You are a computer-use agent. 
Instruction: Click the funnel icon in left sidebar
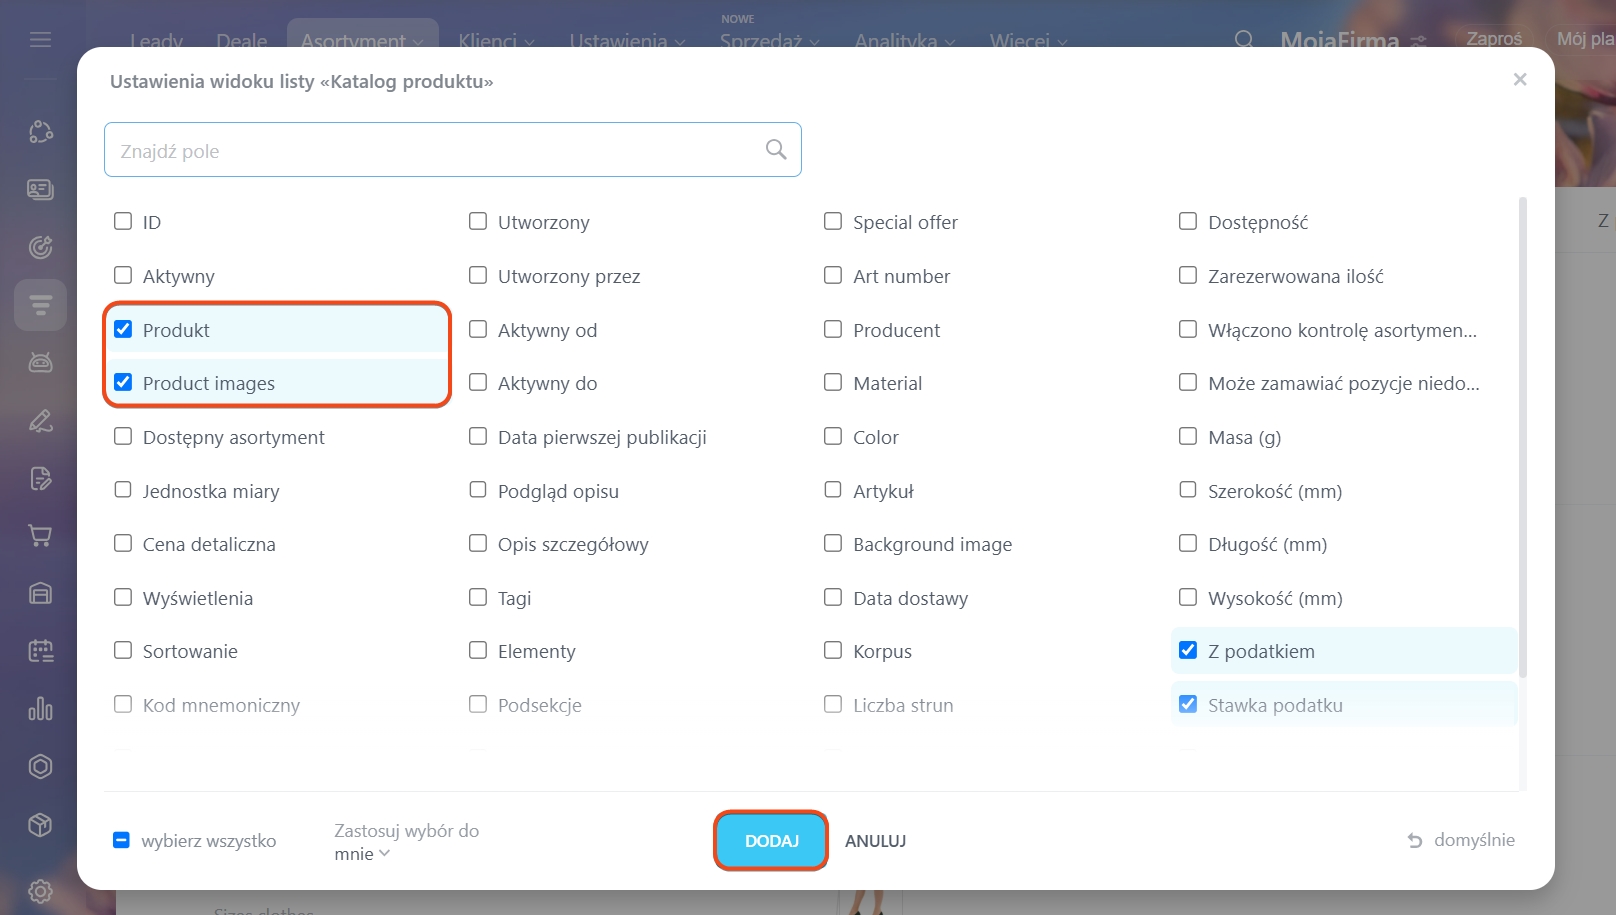[x=40, y=305]
